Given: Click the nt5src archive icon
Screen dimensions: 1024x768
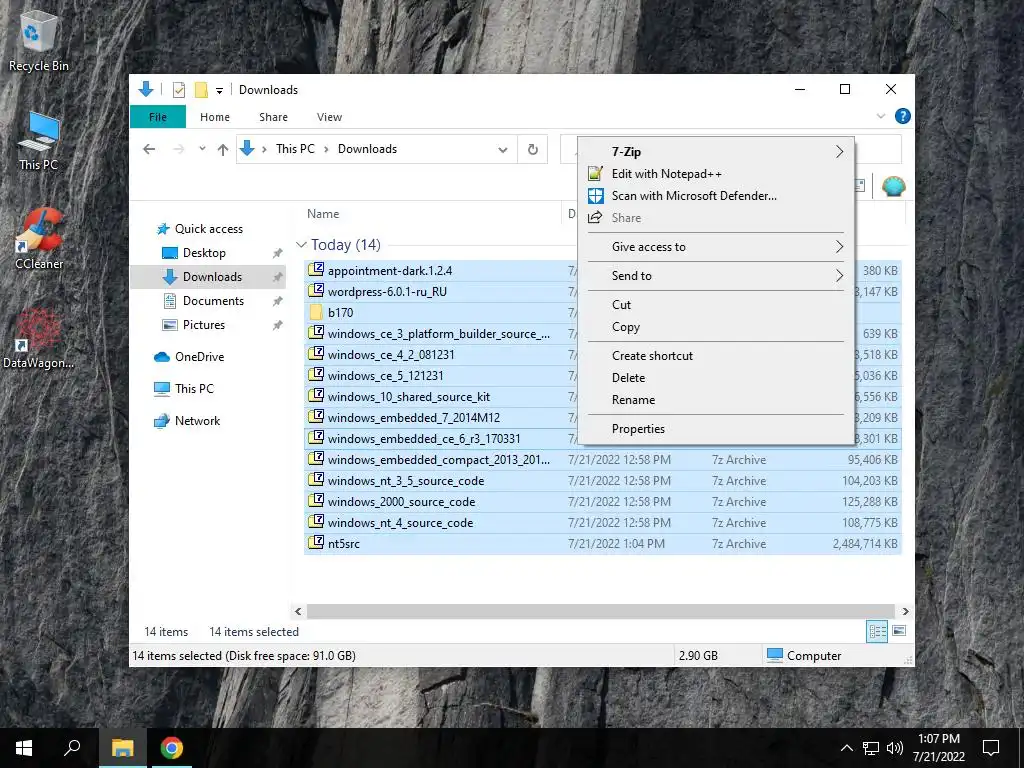Looking at the screenshot, I should 316,542.
